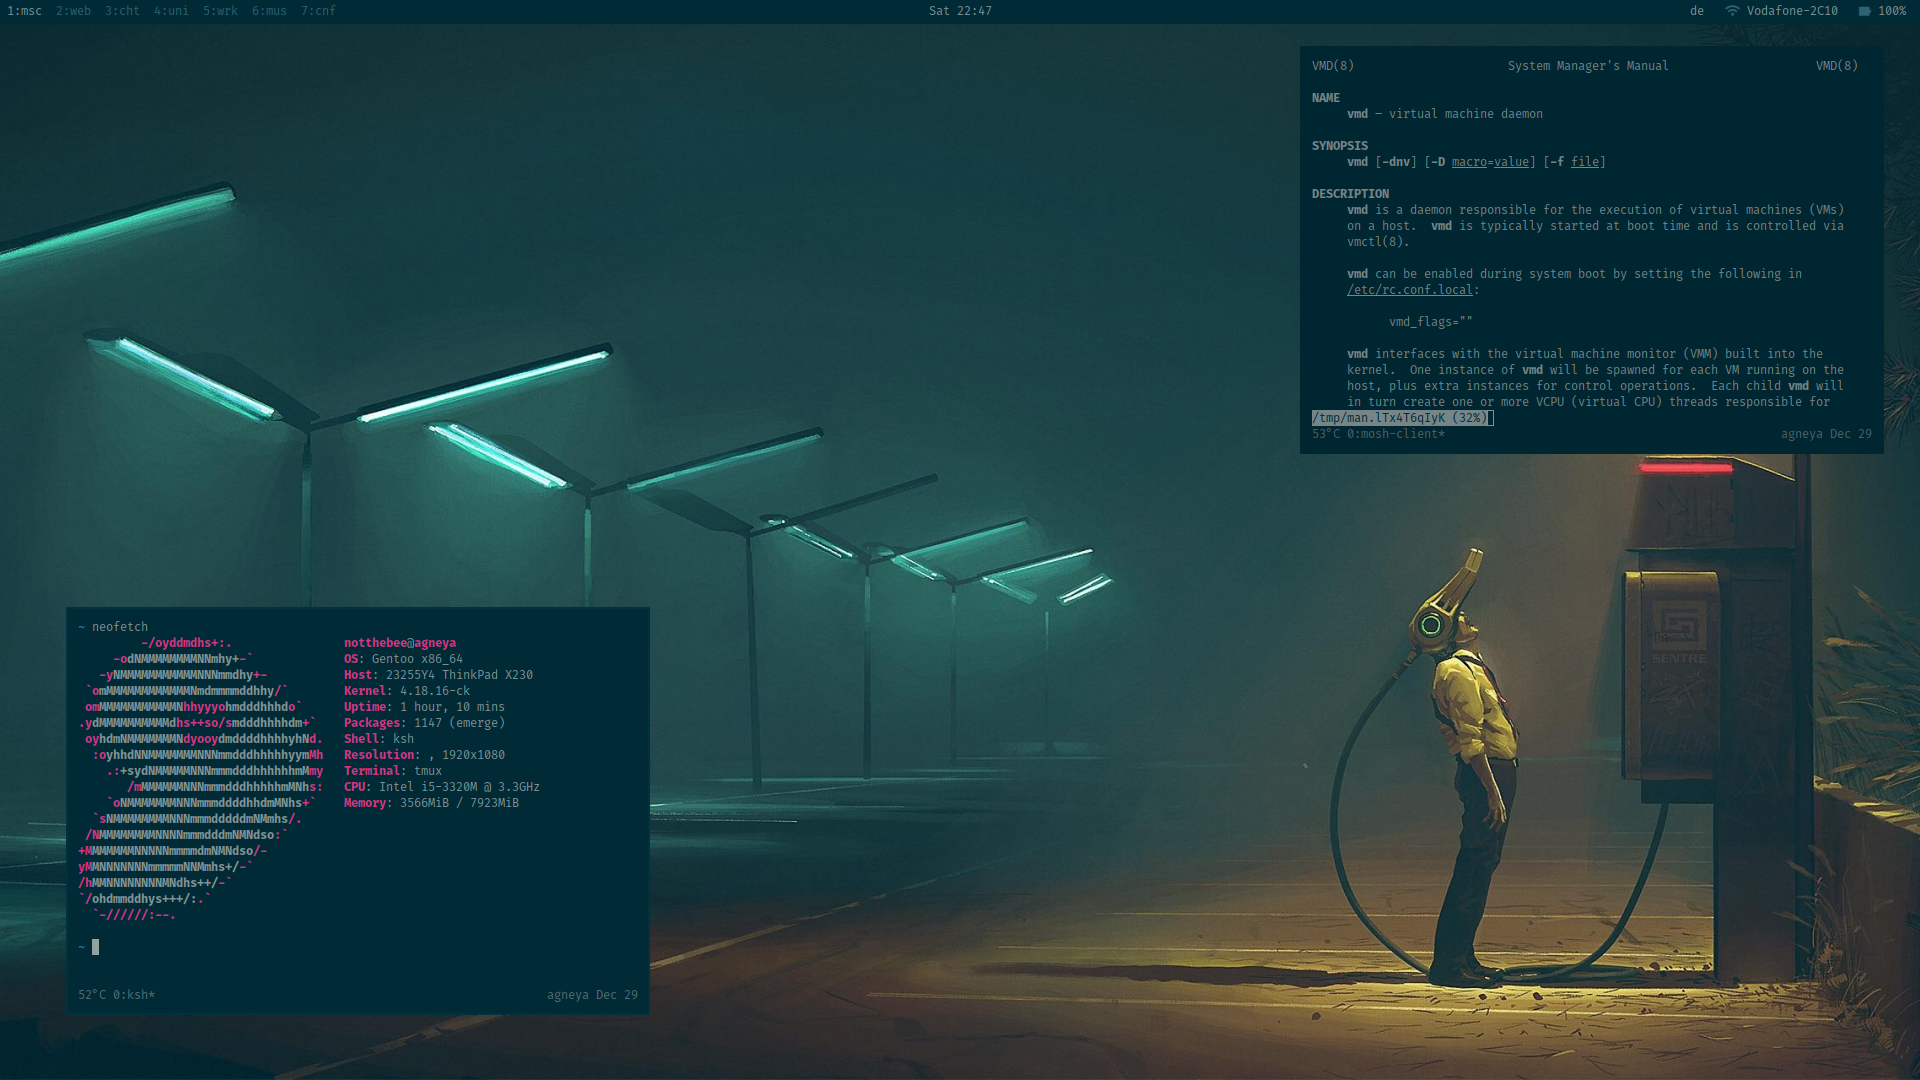The width and height of the screenshot is (1920, 1080).
Task: Click the ksh shell prompt indicator
Action: [82, 945]
